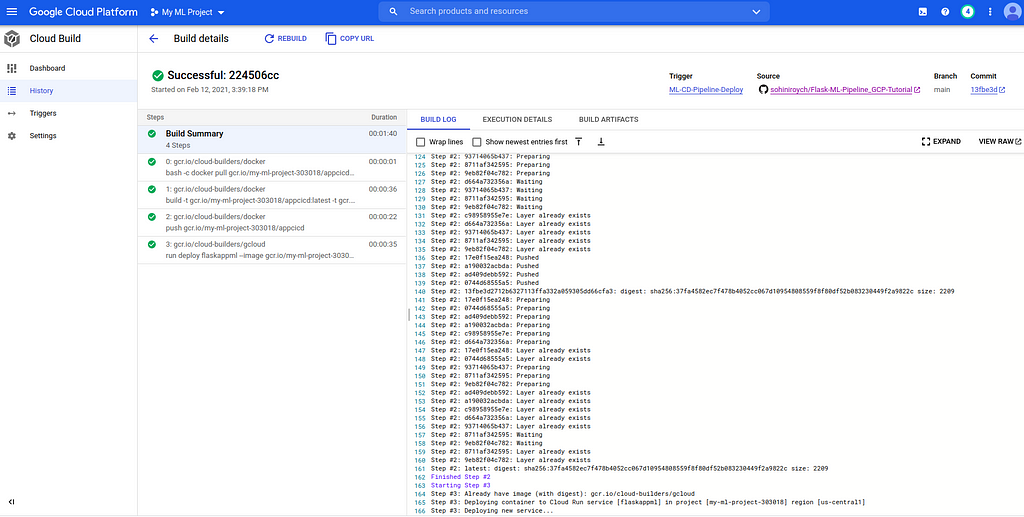The image size is (1024, 517).
Task: Open commit 13fbe3d link
Action: (987, 89)
